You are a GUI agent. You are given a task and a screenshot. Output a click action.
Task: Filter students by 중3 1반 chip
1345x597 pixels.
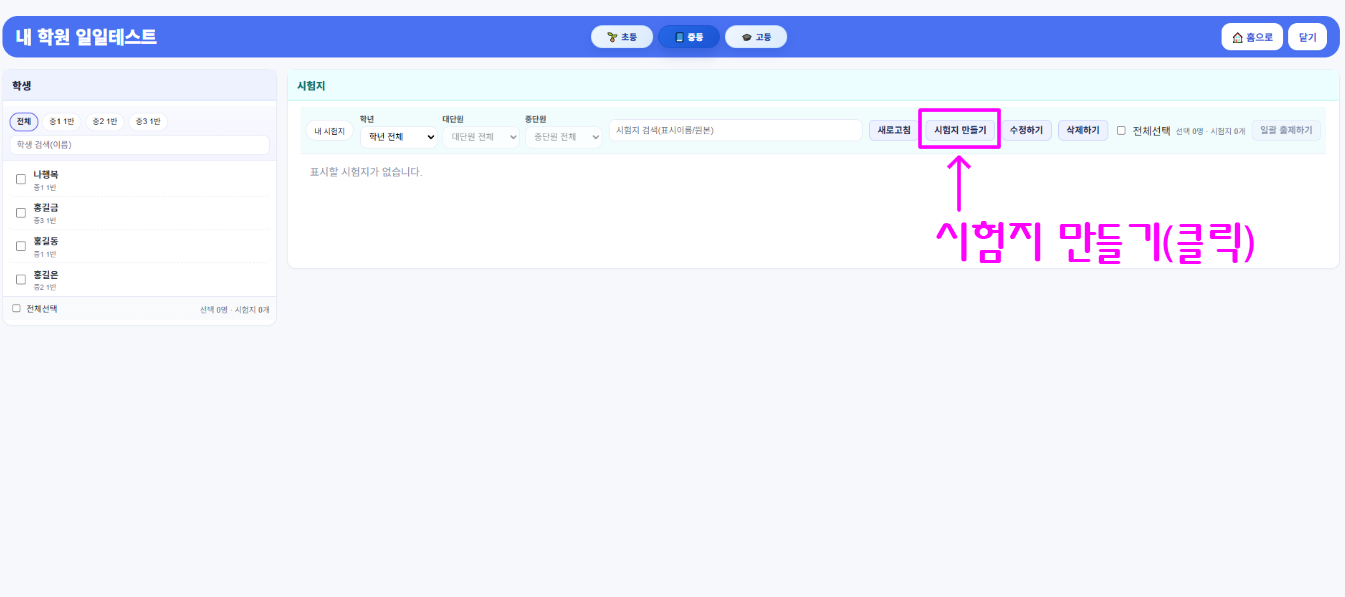pos(148,122)
